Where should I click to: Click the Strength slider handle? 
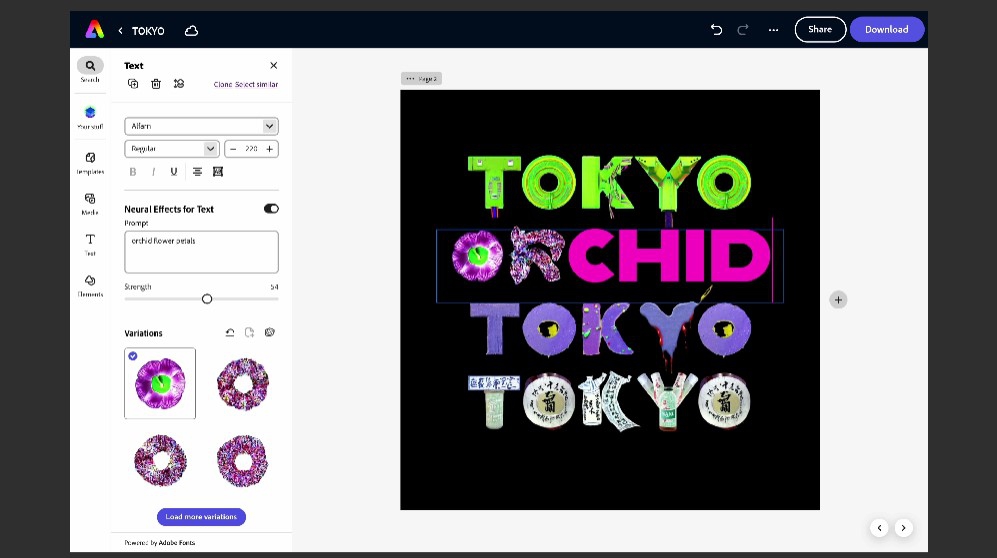(207, 299)
